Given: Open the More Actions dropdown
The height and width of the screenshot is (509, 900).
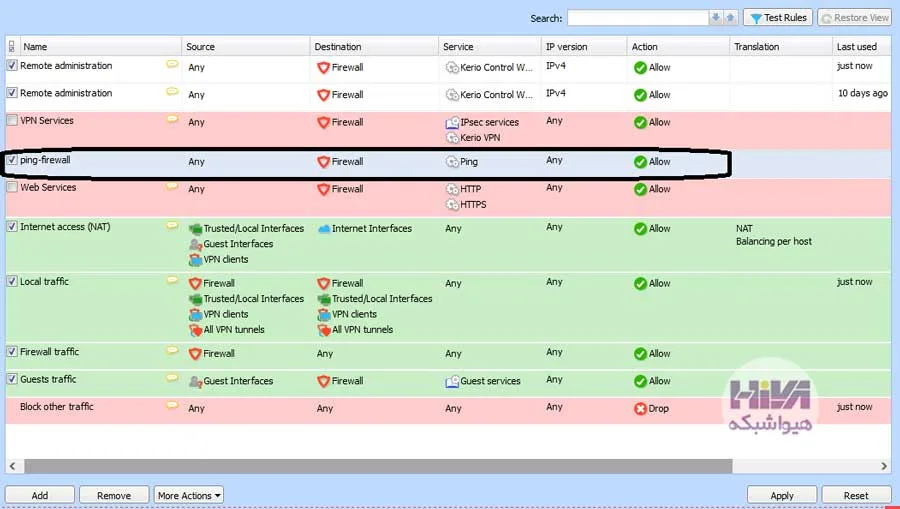Looking at the screenshot, I should [189, 495].
